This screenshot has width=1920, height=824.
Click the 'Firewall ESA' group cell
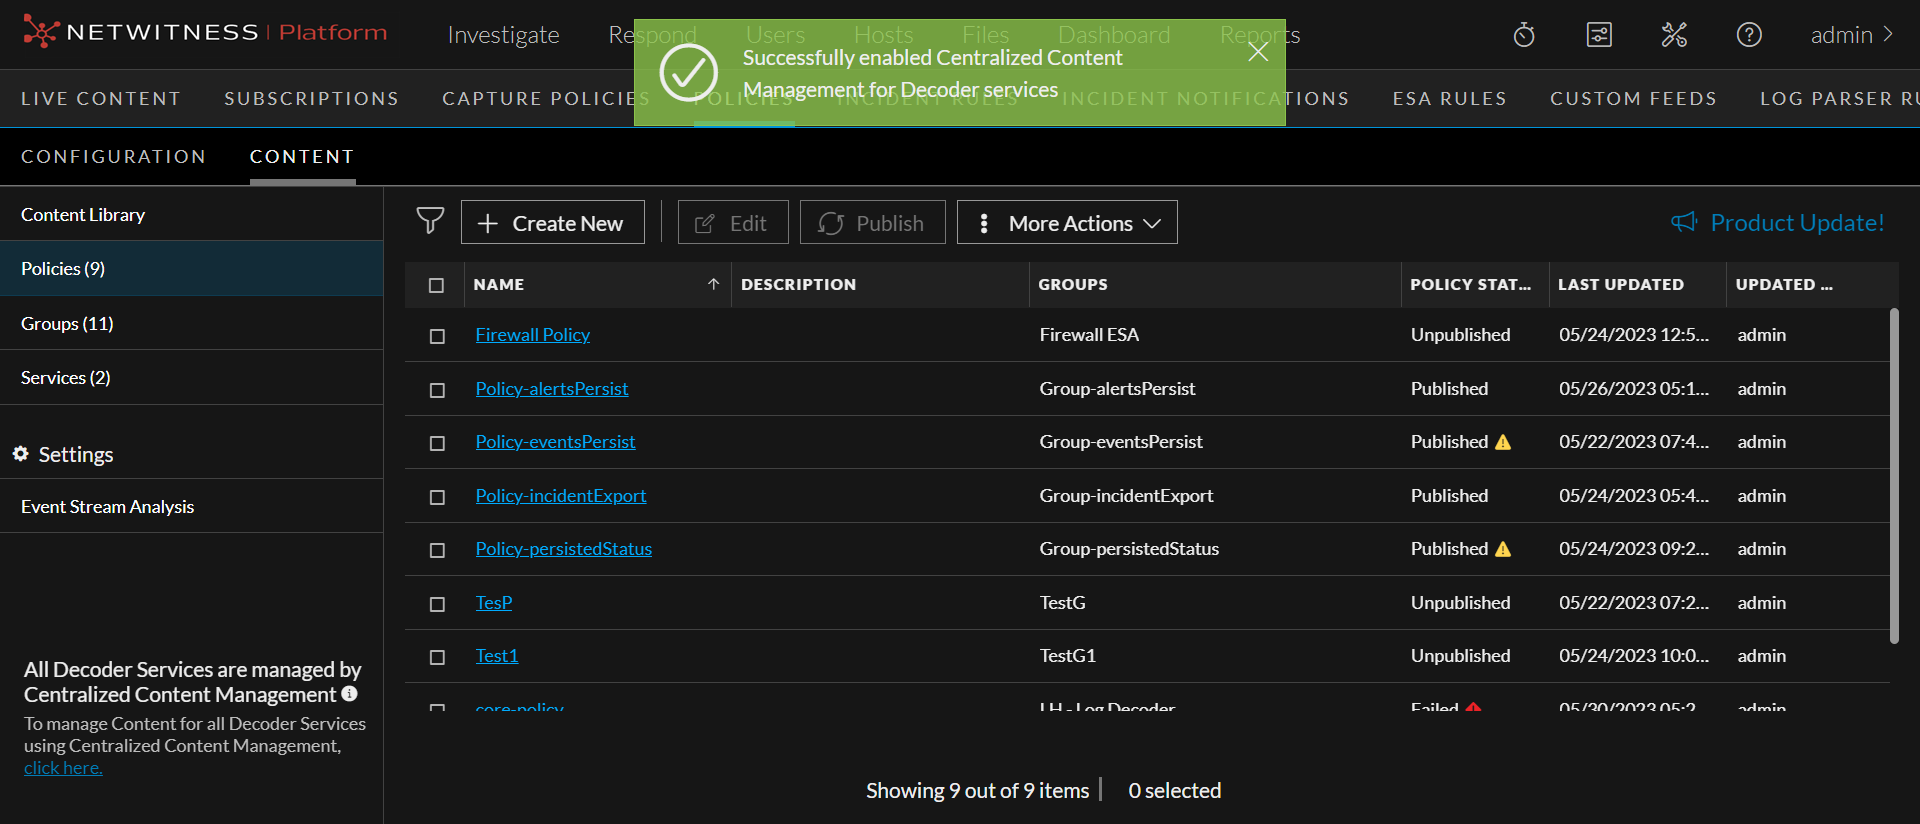[1089, 334]
